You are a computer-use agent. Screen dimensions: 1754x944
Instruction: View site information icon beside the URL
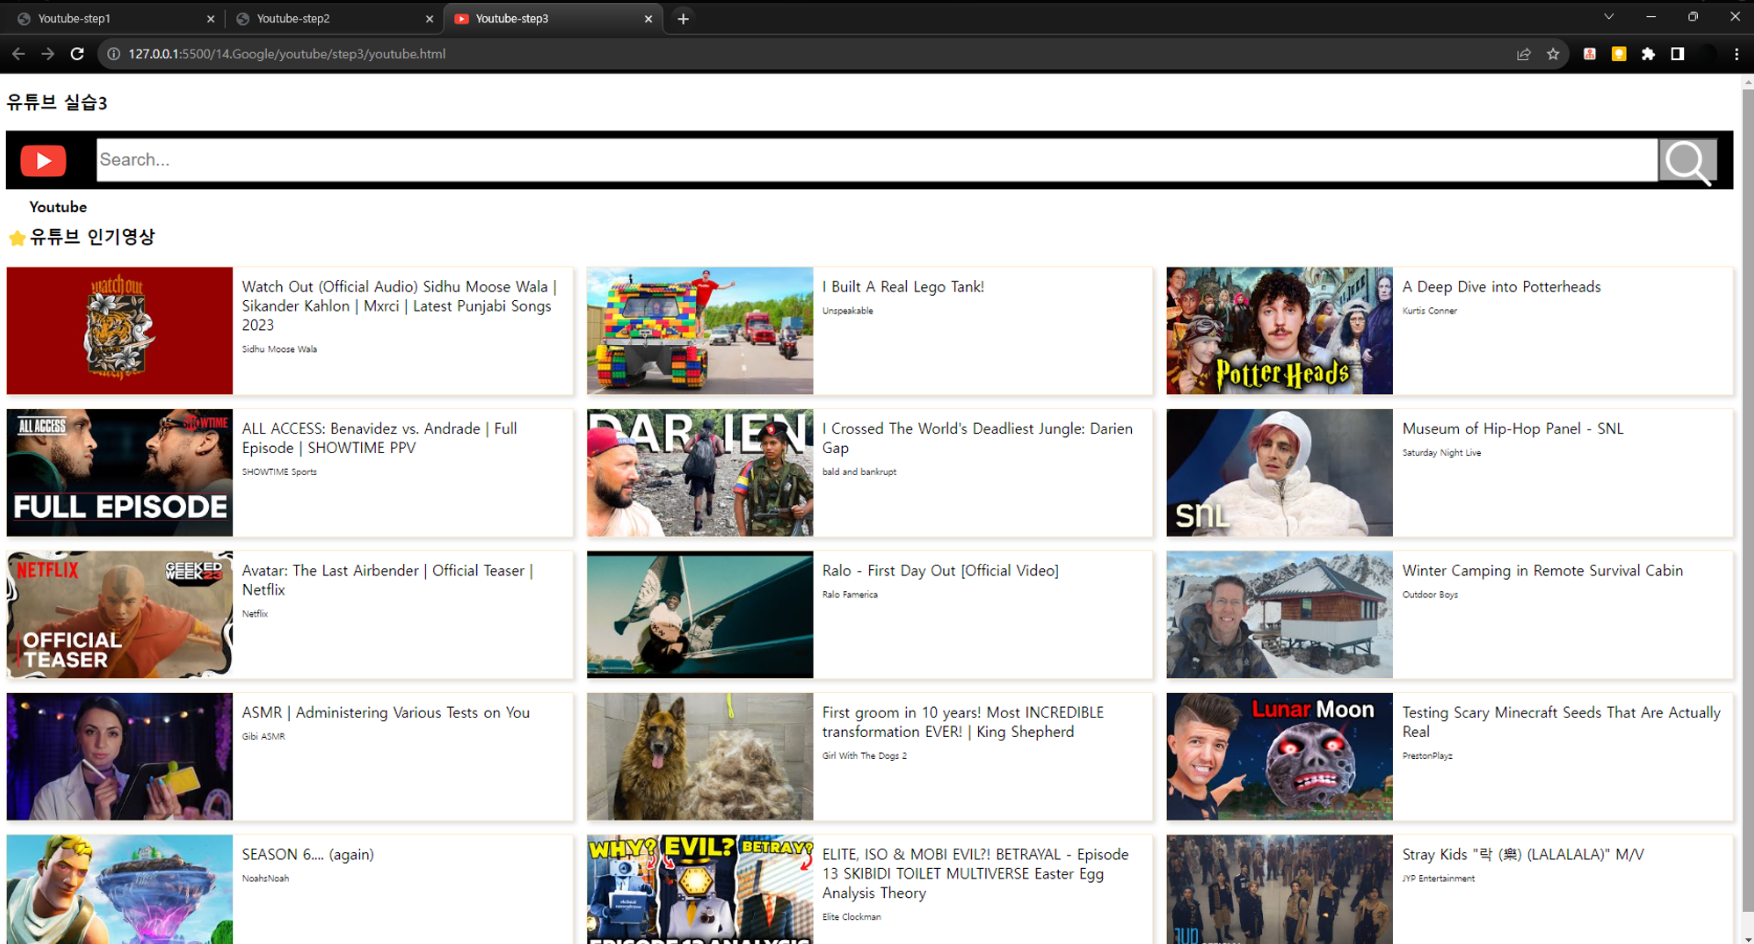coord(114,54)
